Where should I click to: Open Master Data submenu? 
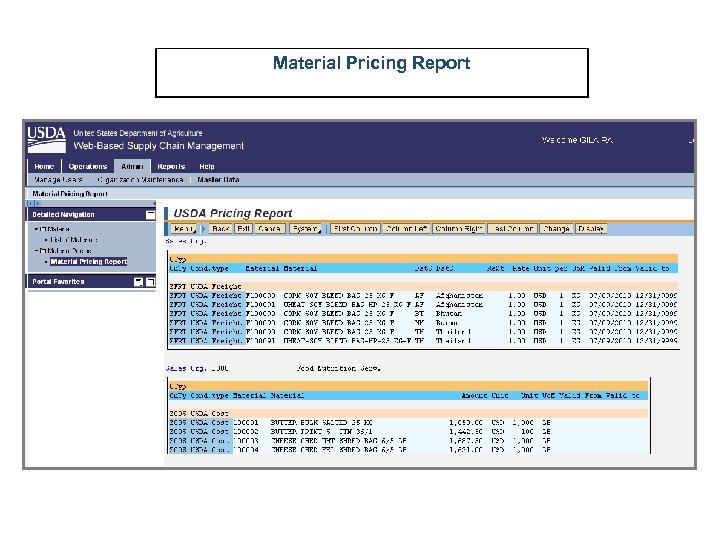218,180
